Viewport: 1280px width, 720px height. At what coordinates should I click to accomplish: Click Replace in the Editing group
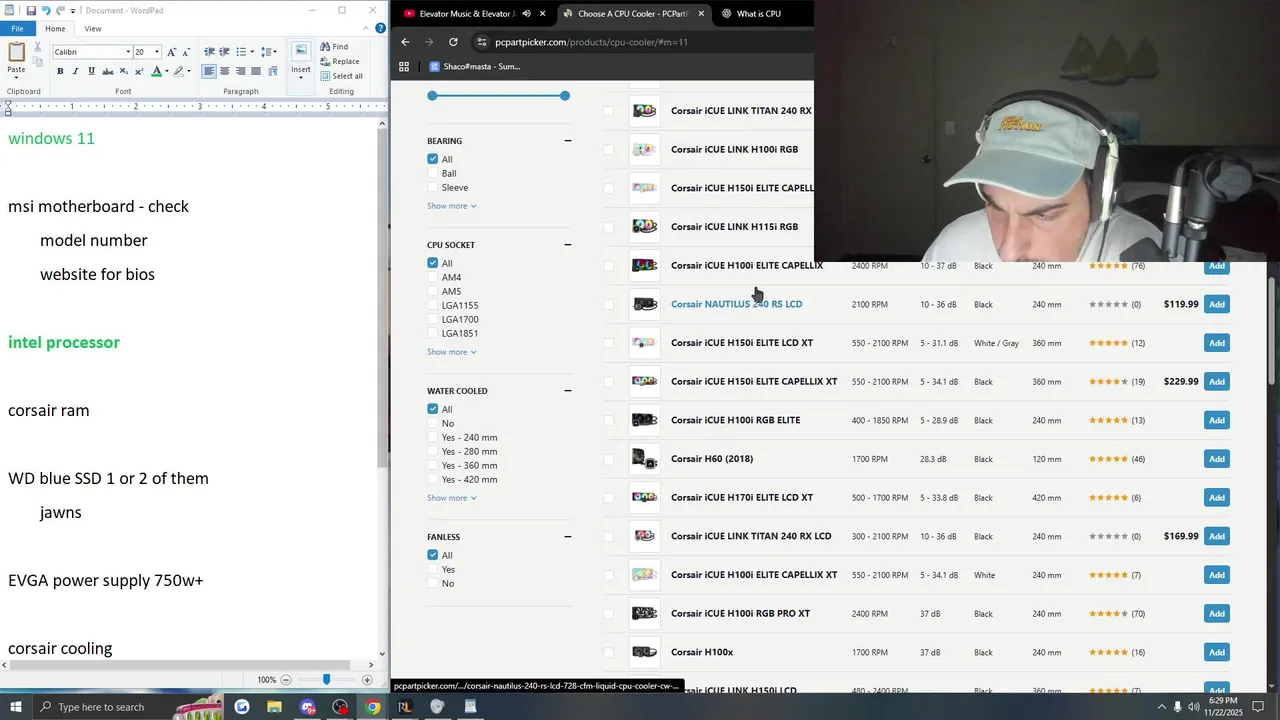(x=340, y=61)
